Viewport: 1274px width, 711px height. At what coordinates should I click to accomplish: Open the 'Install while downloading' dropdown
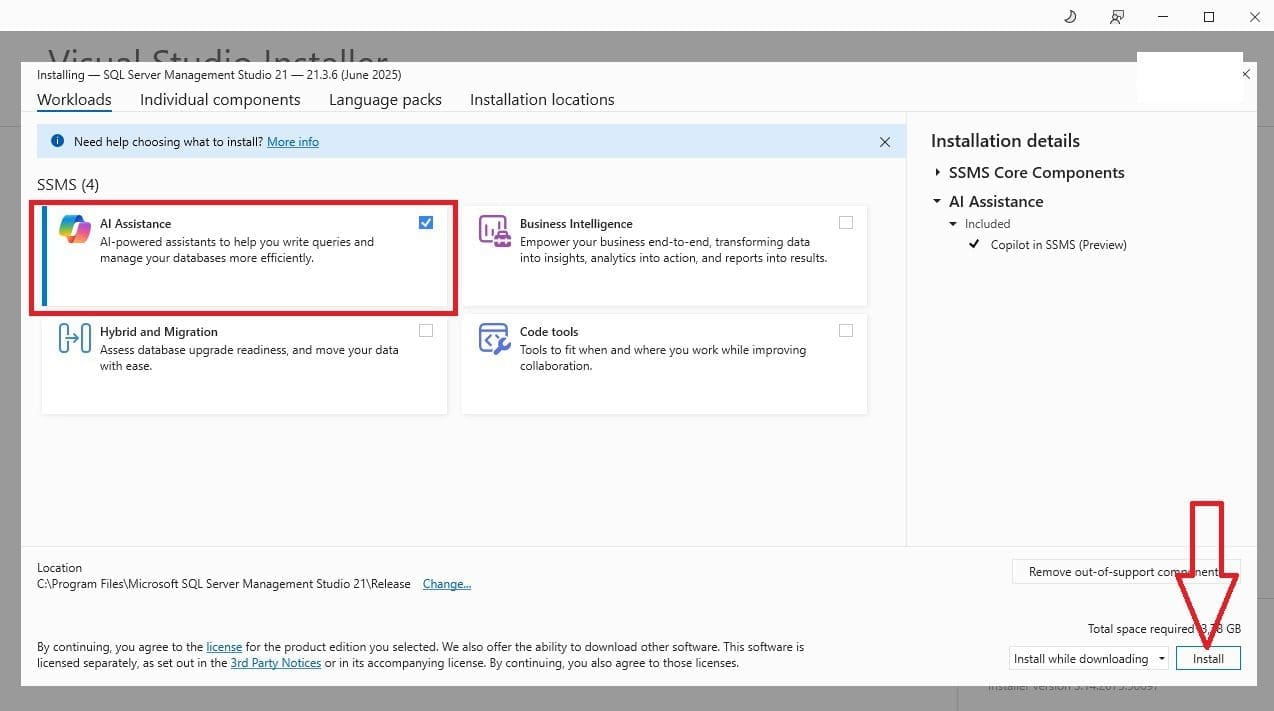tap(1089, 658)
